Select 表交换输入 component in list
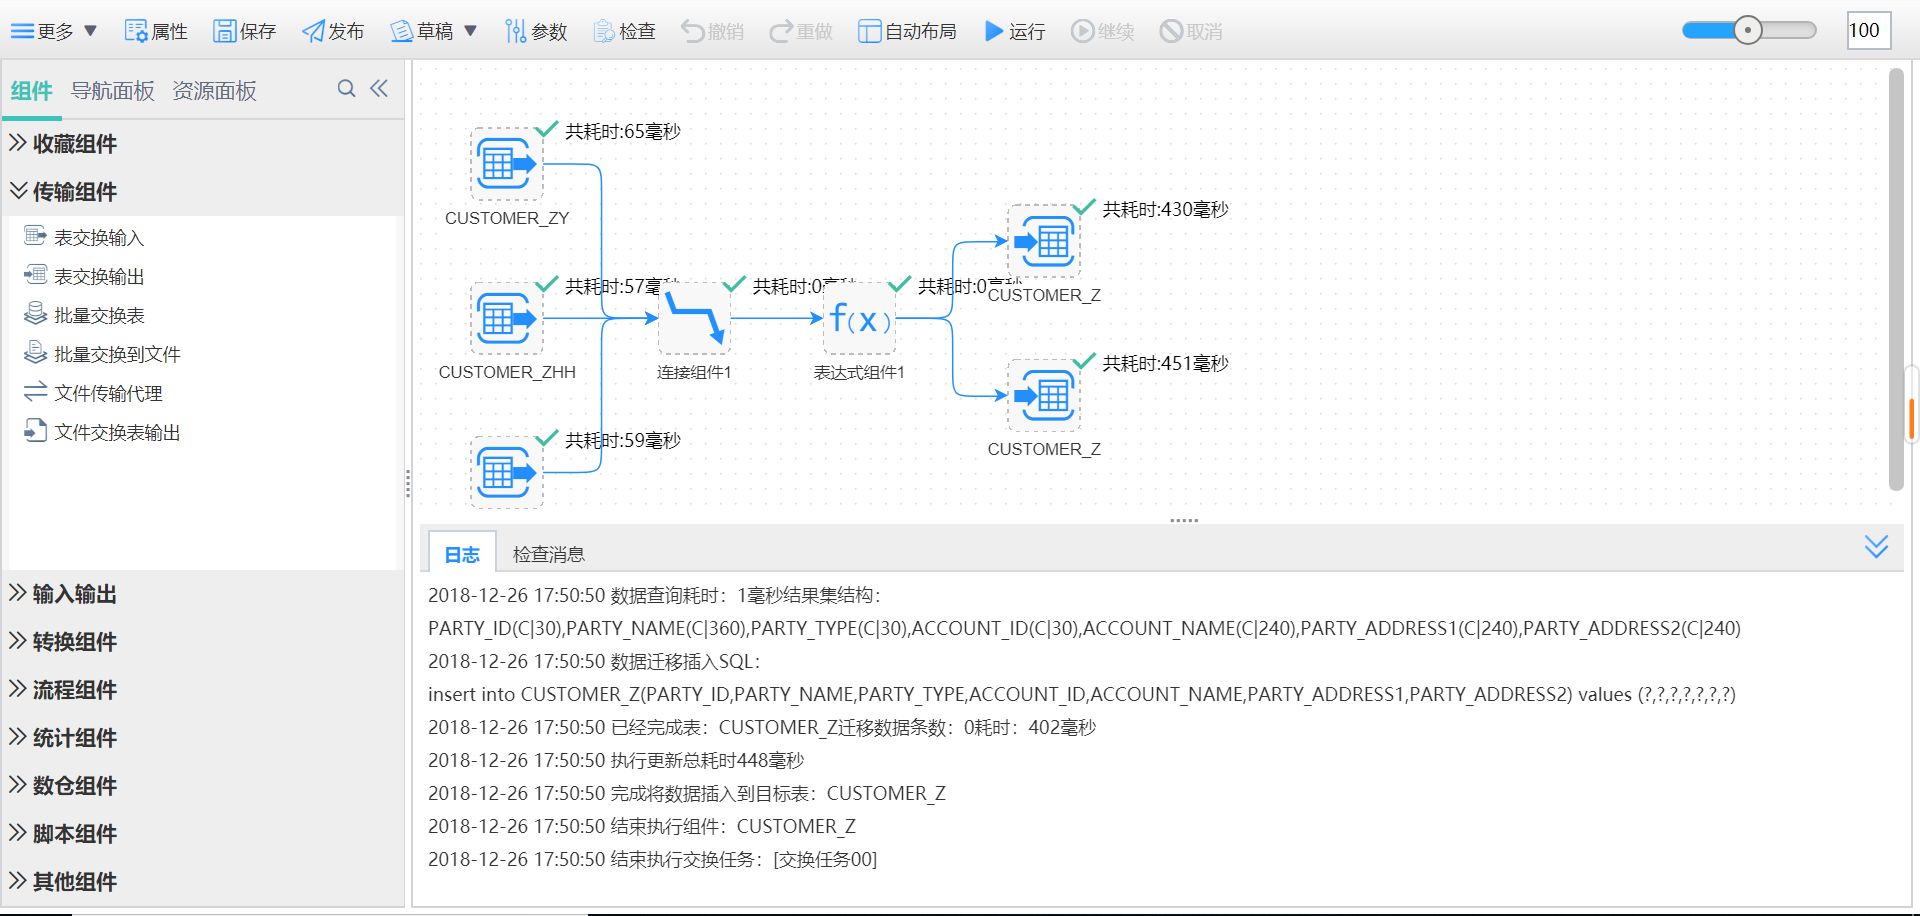The image size is (1920, 916). (x=98, y=238)
